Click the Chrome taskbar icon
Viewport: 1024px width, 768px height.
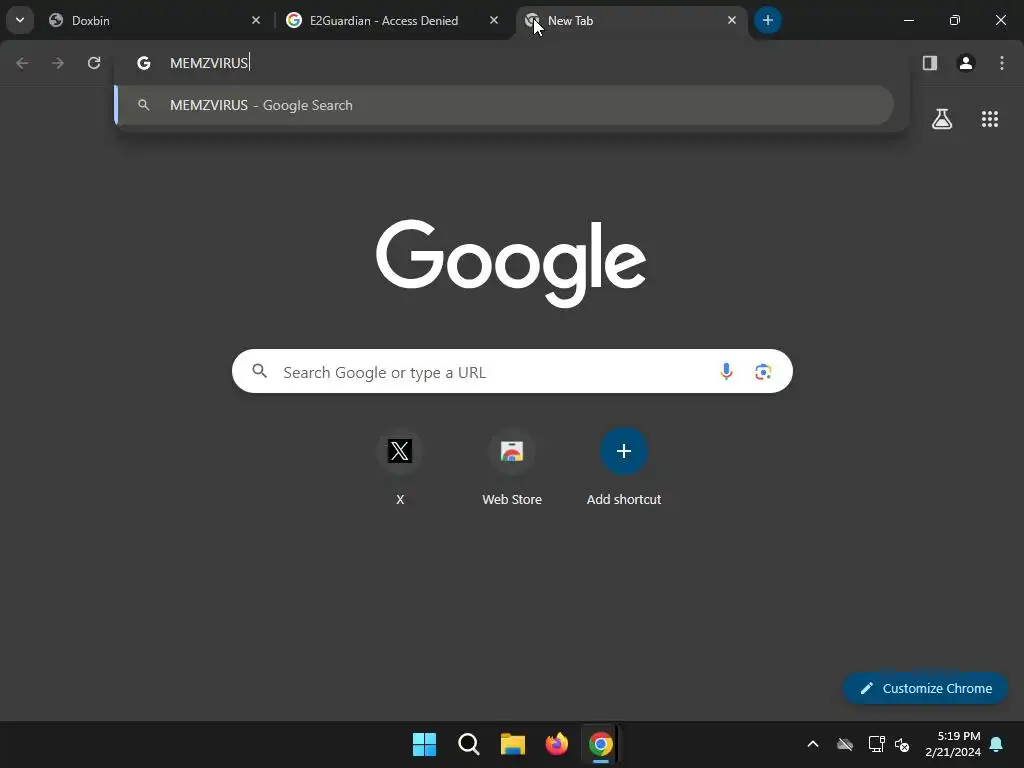601,744
